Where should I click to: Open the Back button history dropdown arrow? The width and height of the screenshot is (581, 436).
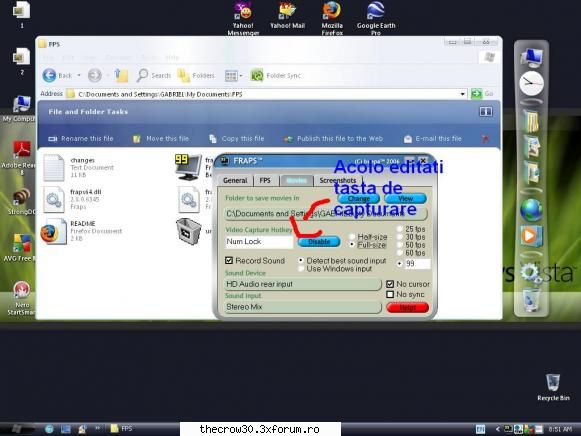coord(79,75)
